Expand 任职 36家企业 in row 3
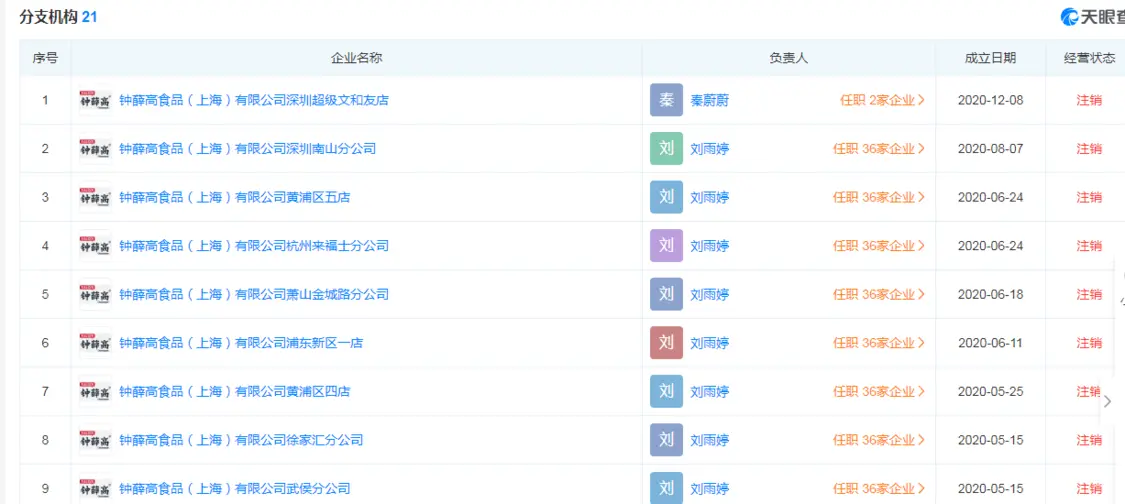 879,197
